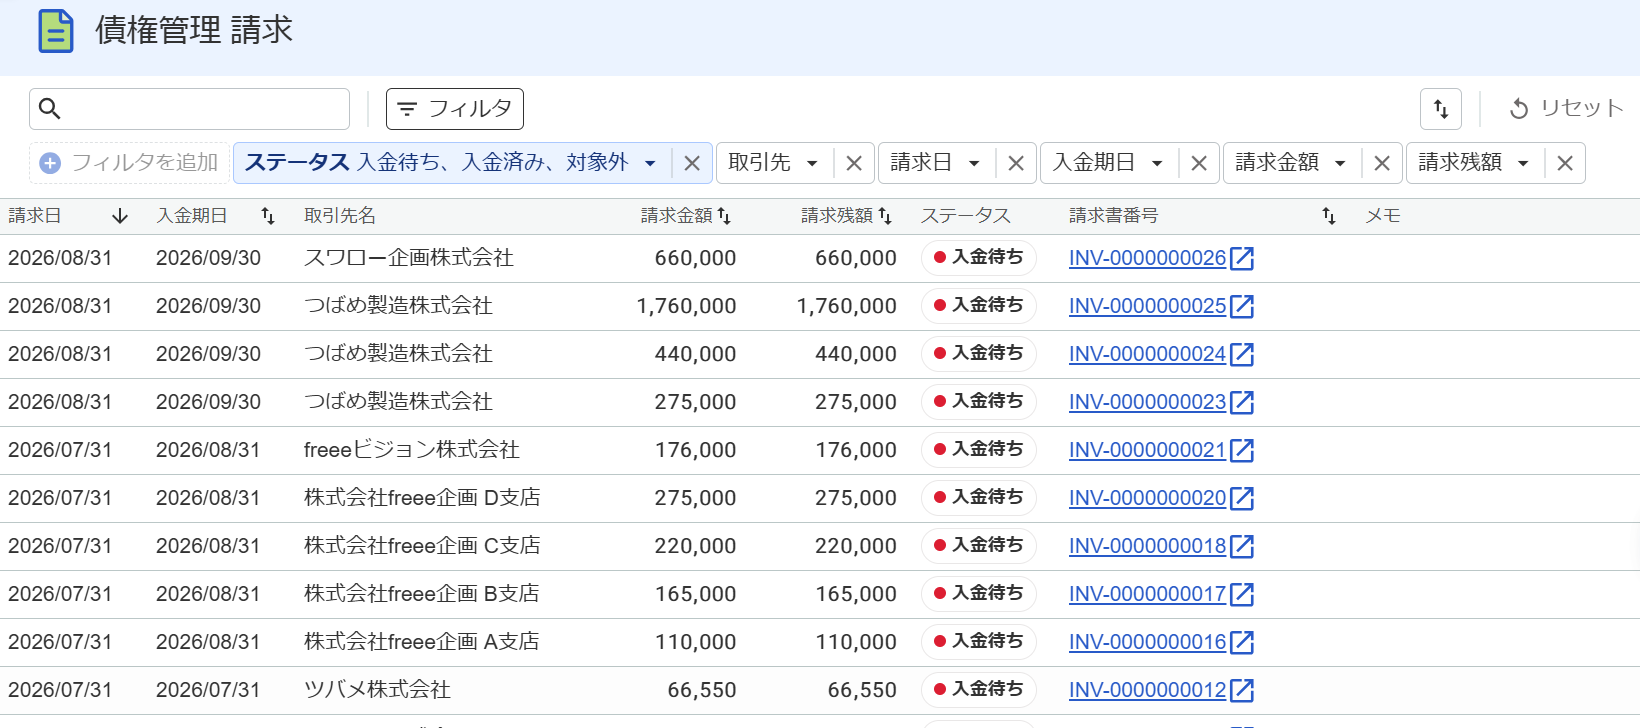The height and width of the screenshot is (728, 1640).
Task: Remove the 請求残額 filter chip
Action: click(x=1565, y=163)
